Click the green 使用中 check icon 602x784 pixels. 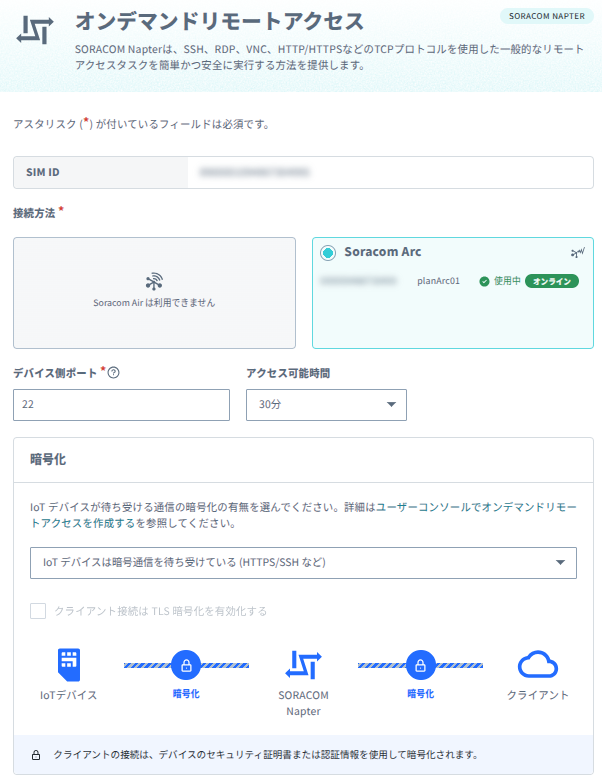coord(484,282)
